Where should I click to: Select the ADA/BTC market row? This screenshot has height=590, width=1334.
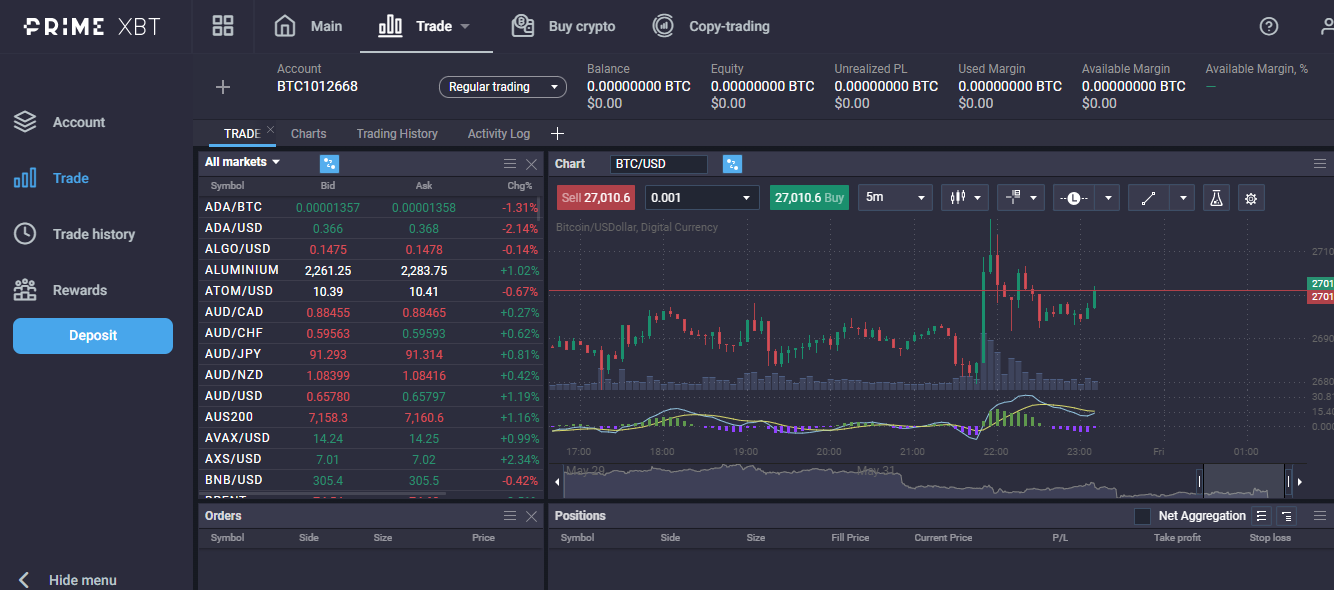tap(370, 207)
